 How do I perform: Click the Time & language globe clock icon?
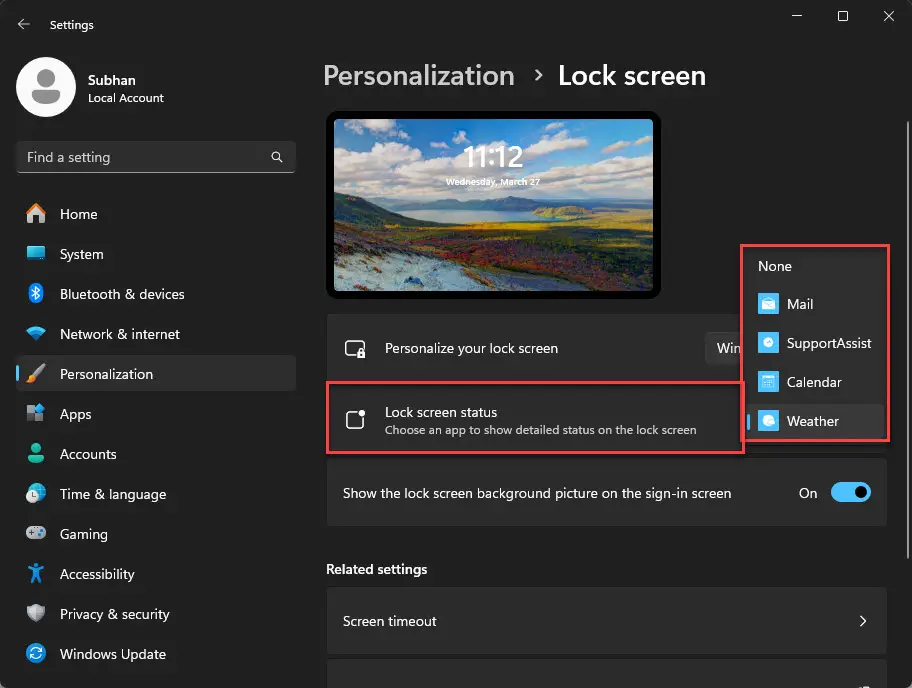pyautogui.click(x=36, y=493)
